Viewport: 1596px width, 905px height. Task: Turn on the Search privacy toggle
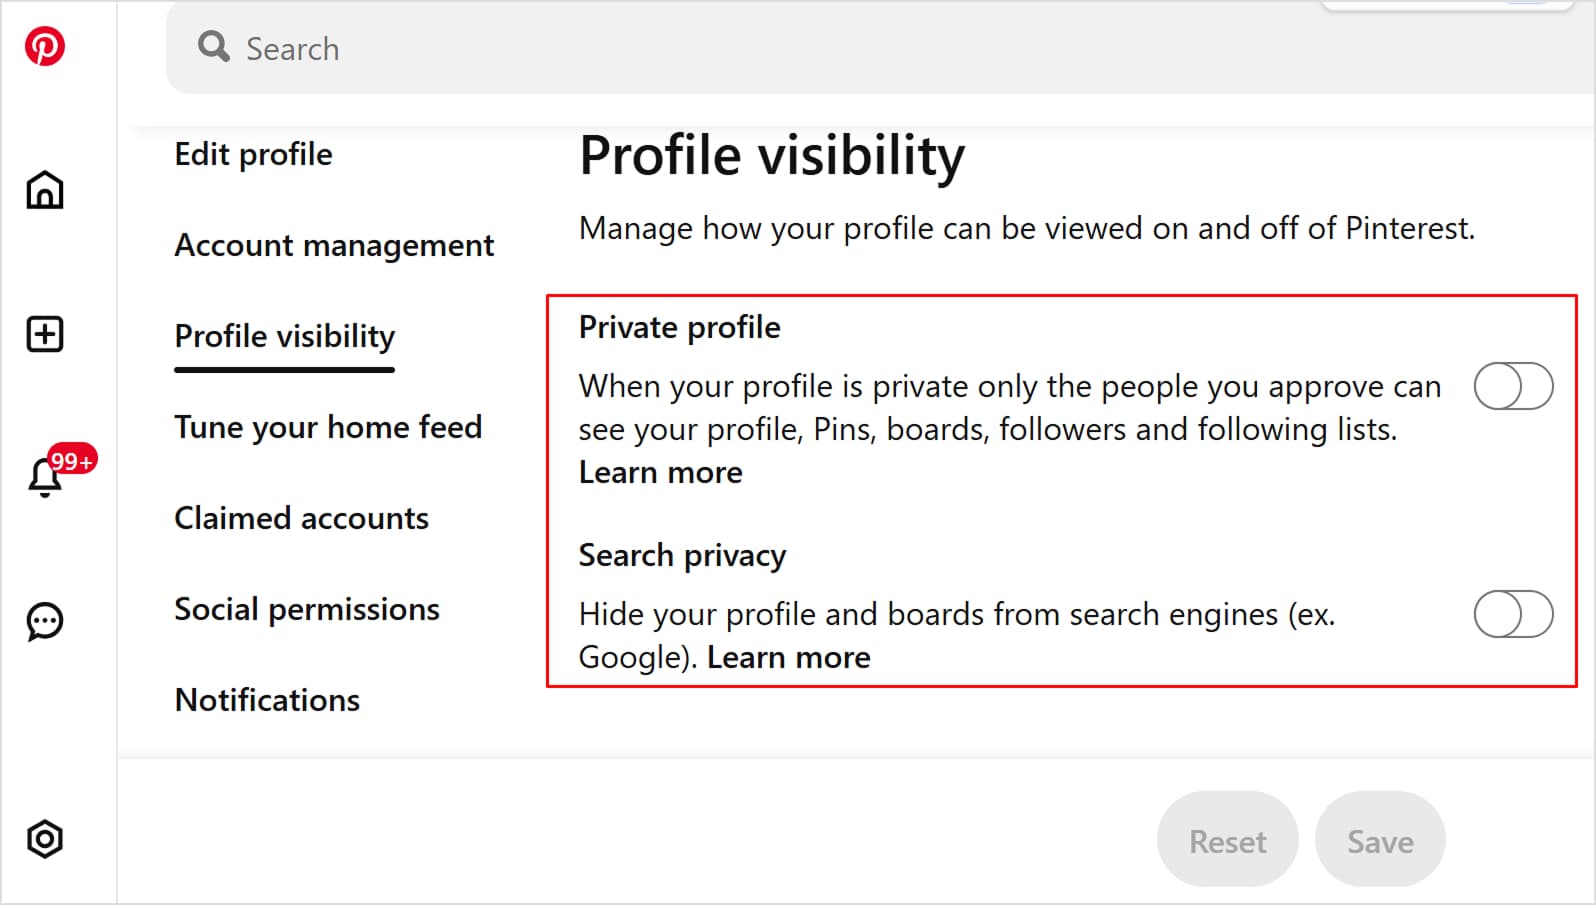[1513, 616]
